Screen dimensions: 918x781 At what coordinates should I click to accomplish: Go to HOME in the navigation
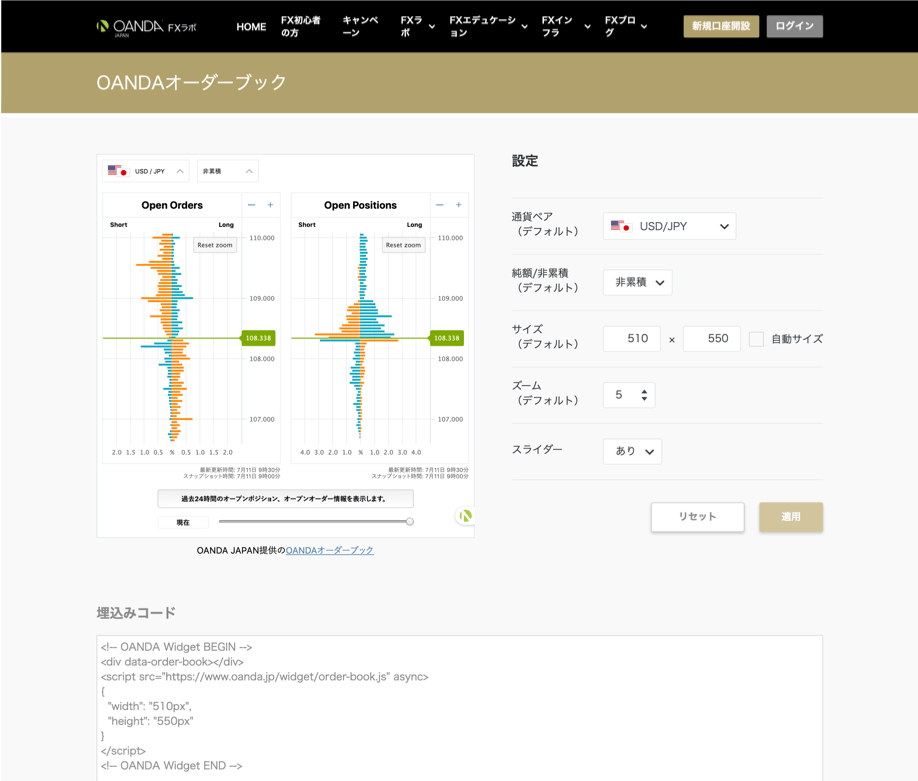tap(251, 27)
